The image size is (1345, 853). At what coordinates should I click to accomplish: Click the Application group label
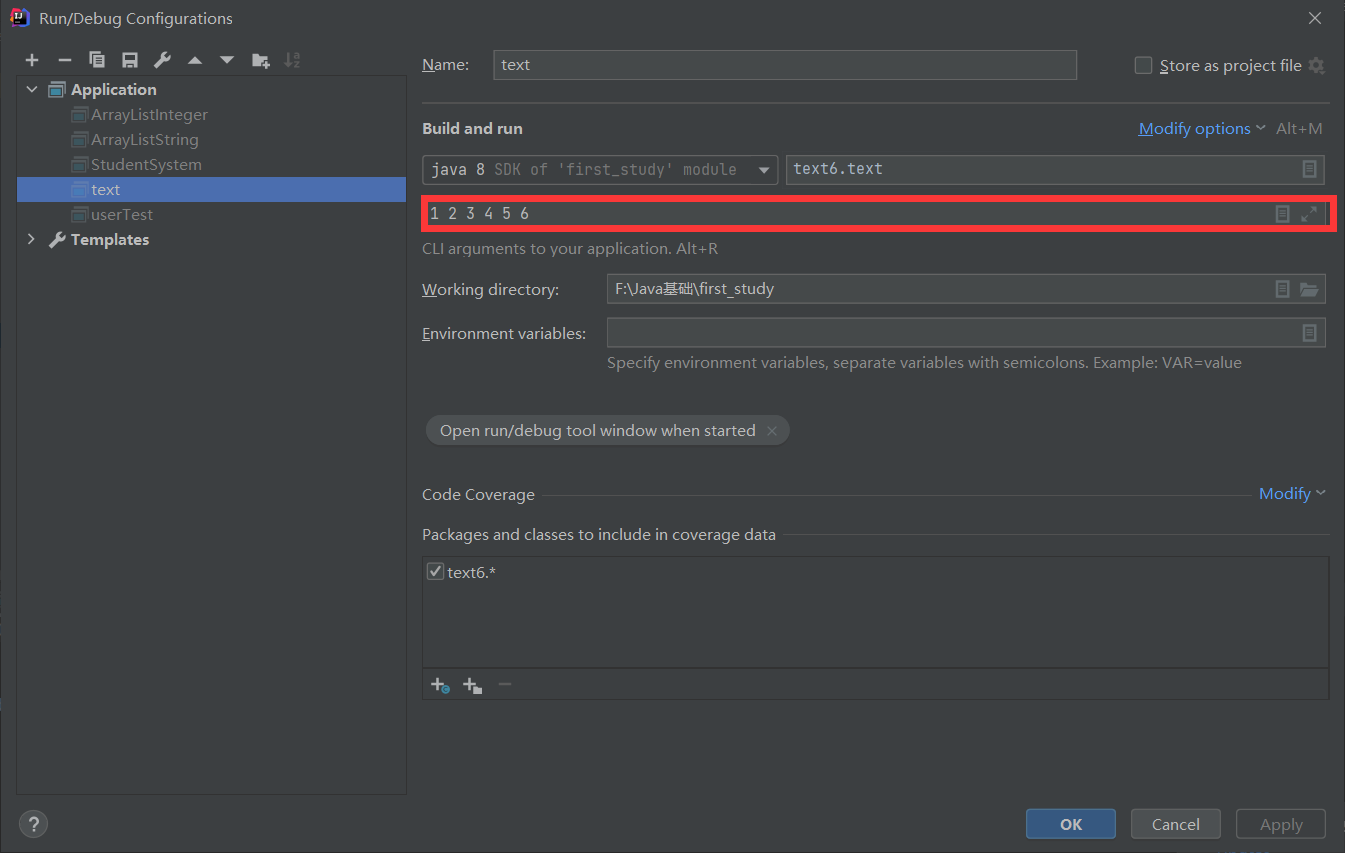tap(114, 89)
